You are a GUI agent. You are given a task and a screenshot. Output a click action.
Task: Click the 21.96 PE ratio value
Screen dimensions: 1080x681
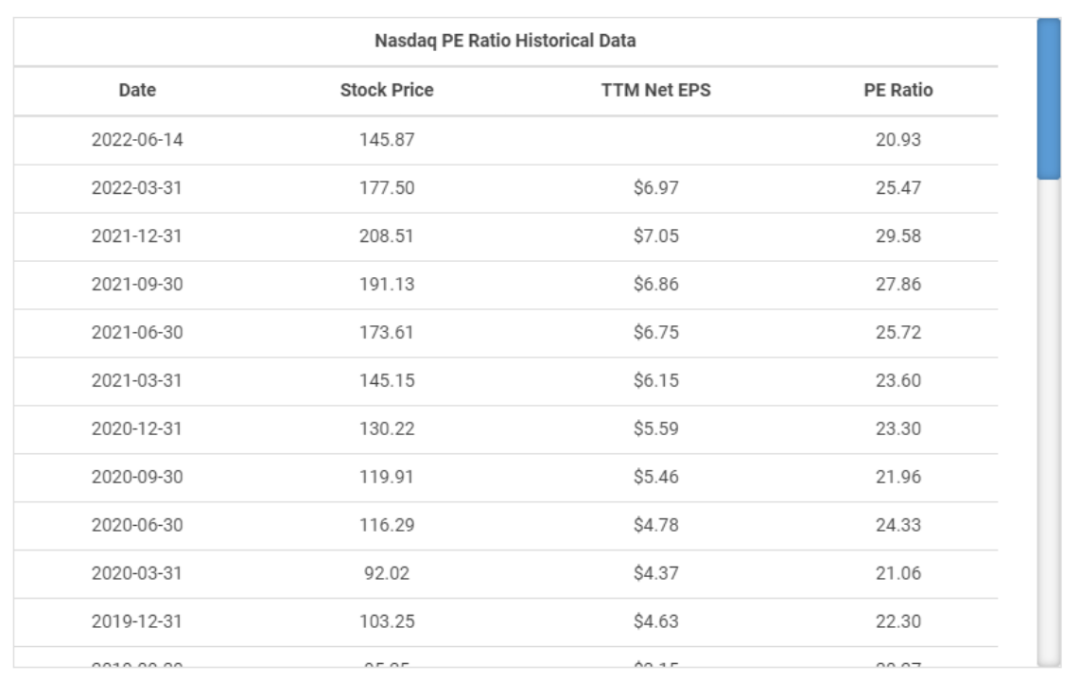coord(897,476)
